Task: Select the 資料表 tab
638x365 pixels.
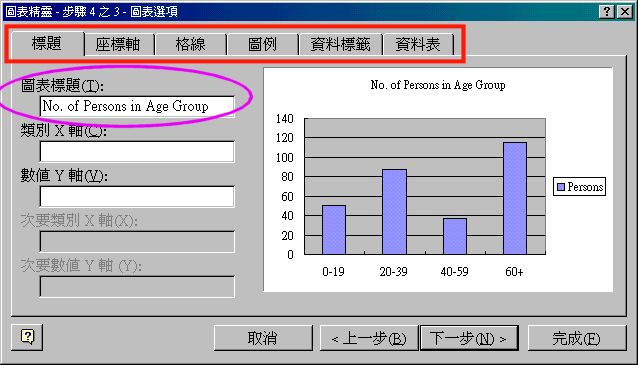Action: (418, 44)
